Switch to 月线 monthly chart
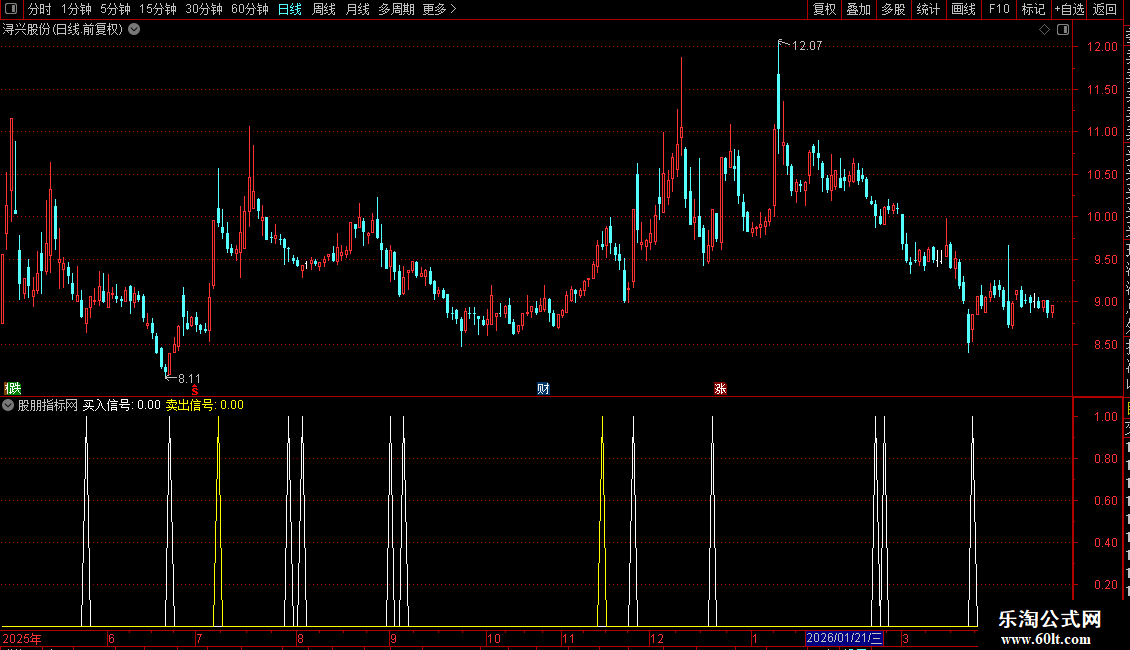The width and height of the screenshot is (1130, 650). (x=357, y=9)
